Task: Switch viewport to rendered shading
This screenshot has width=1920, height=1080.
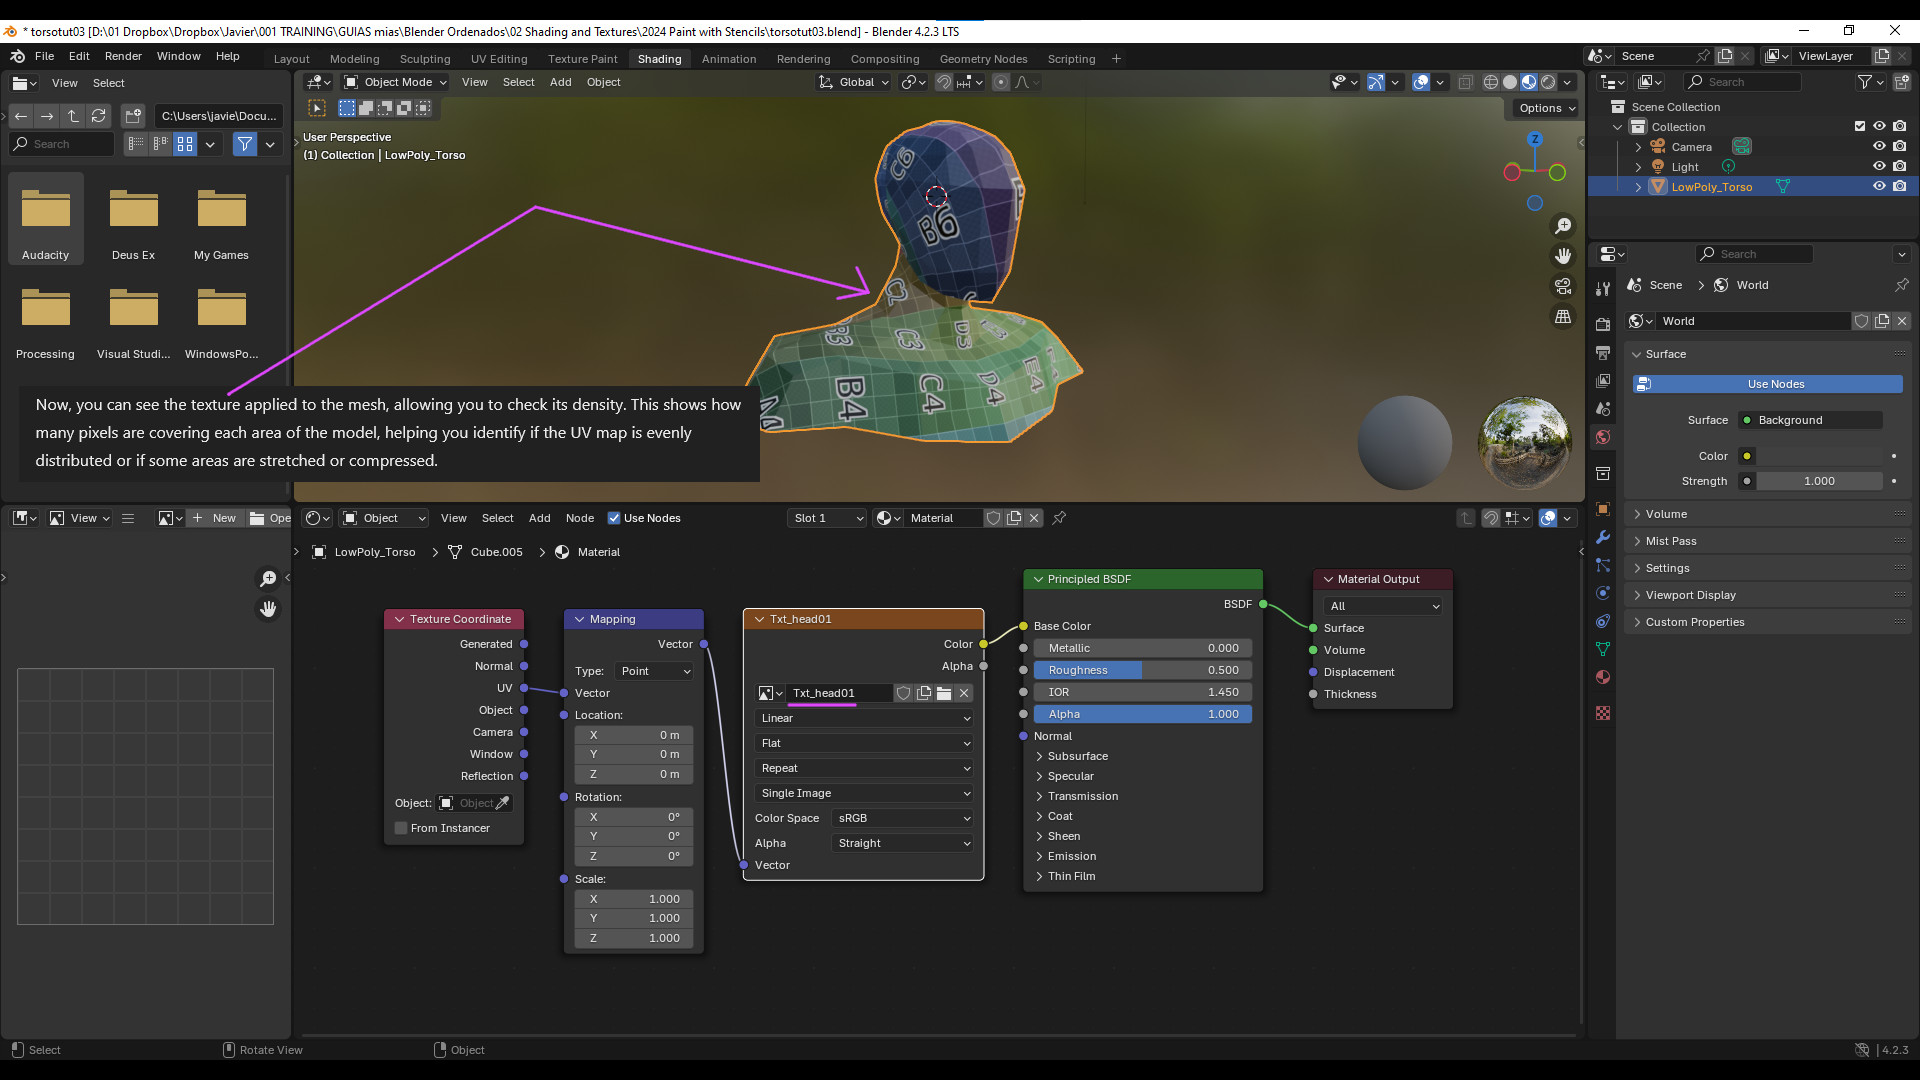Action: 1548,82
